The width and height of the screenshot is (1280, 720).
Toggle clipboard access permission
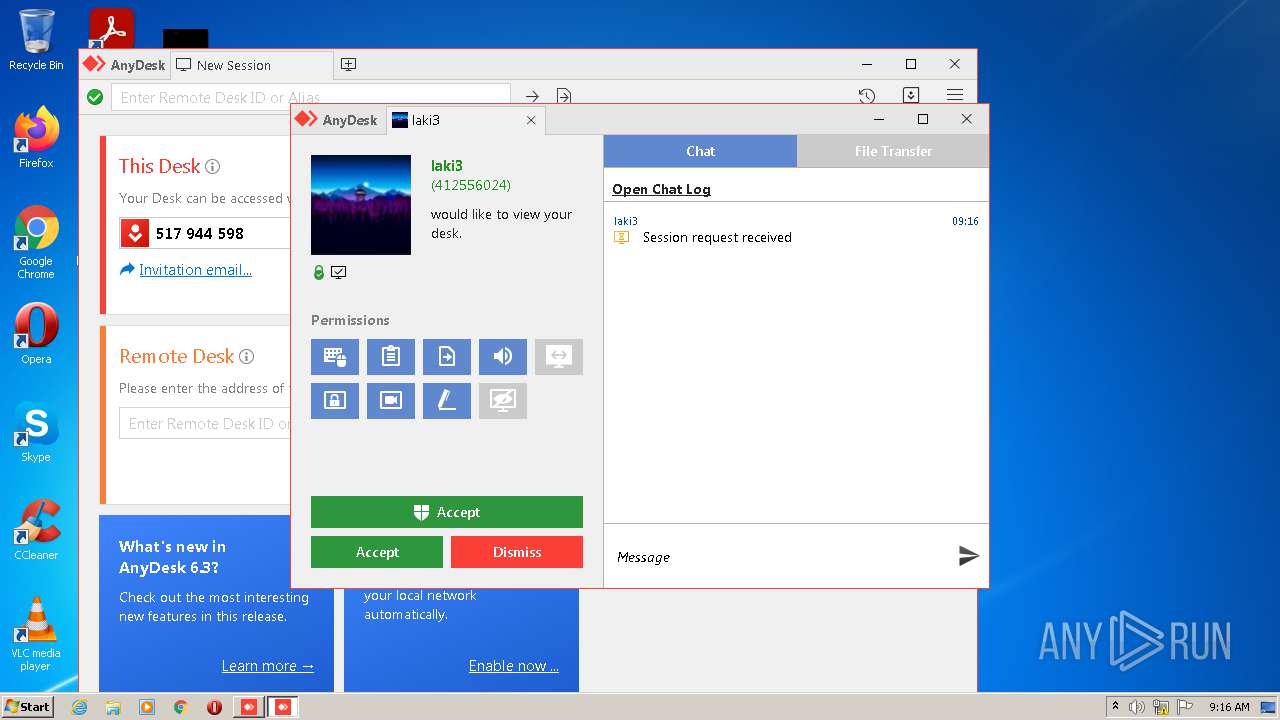coord(391,357)
